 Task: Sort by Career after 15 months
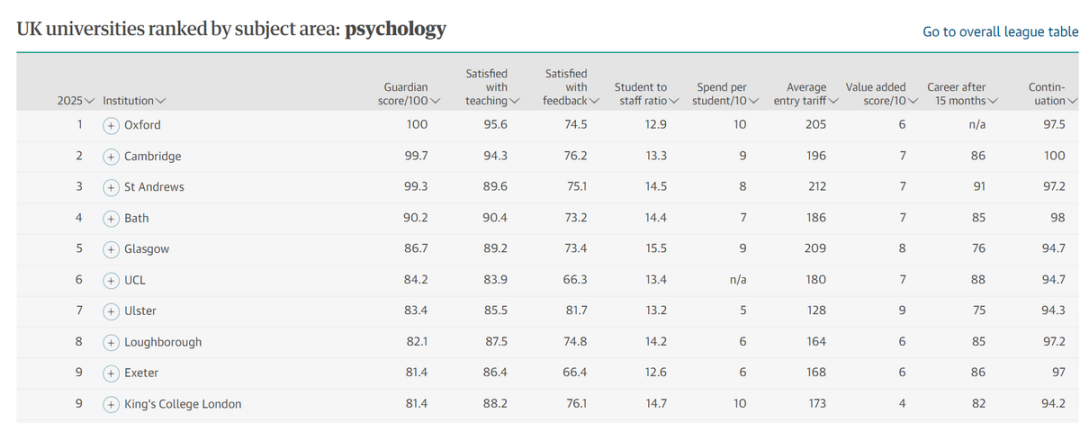coord(962,94)
